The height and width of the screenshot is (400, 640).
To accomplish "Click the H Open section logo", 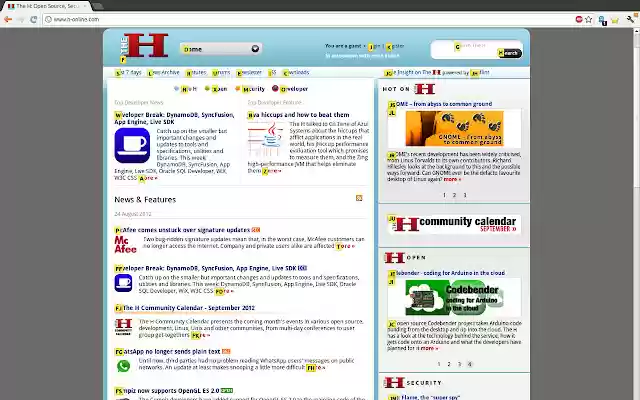I will coord(394,258).
